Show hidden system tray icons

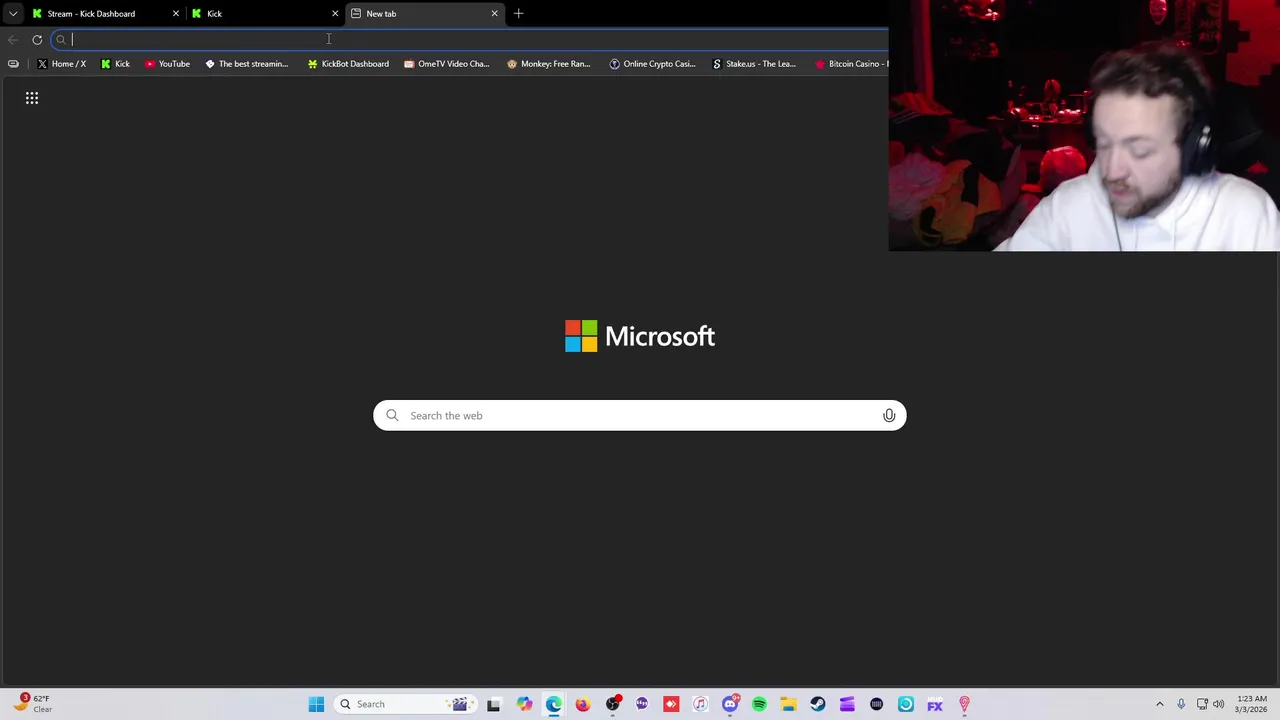[1160, 704]
